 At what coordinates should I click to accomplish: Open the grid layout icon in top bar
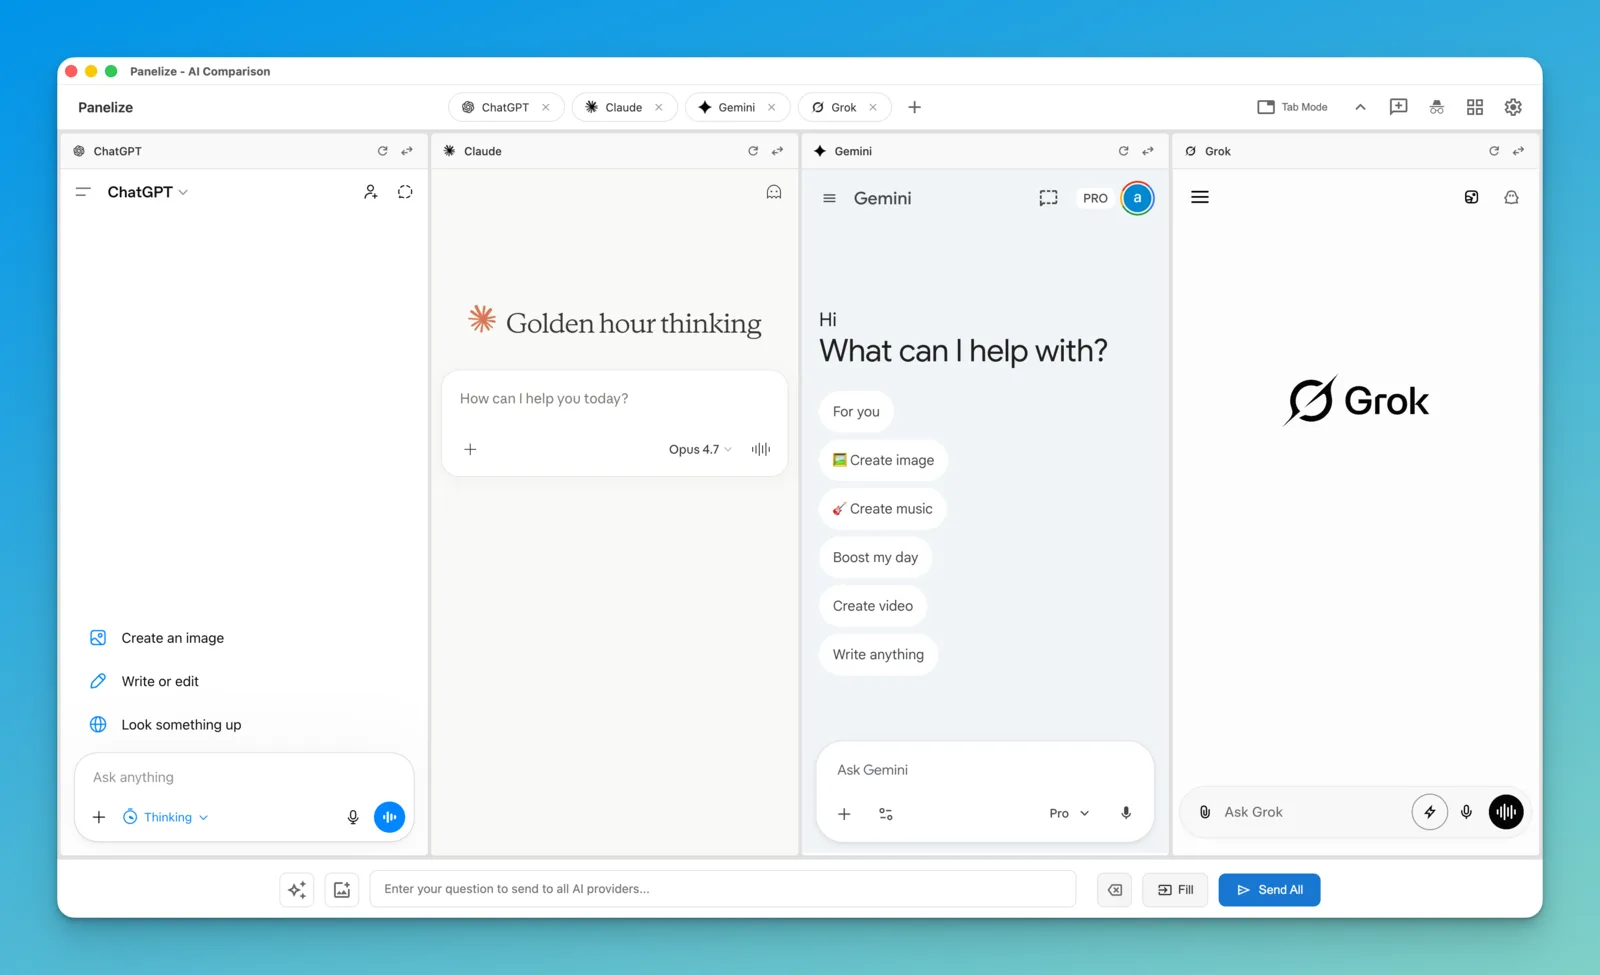pos(1475,107)
